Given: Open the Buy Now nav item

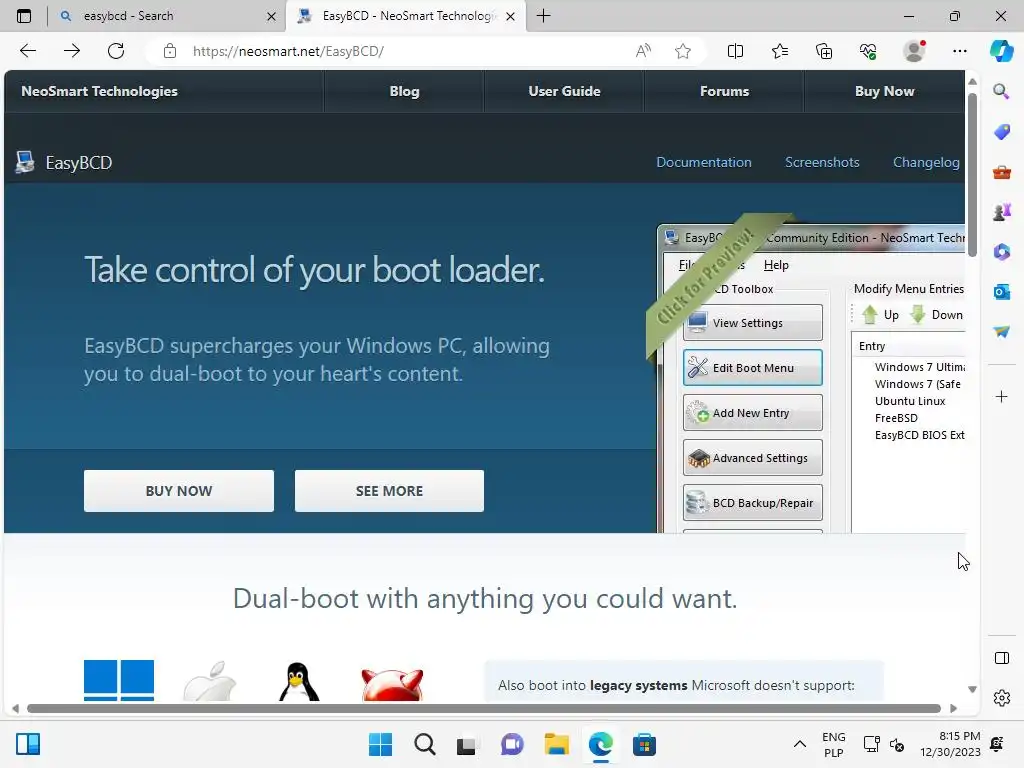Looking at the screenshot, I should 884,91.
